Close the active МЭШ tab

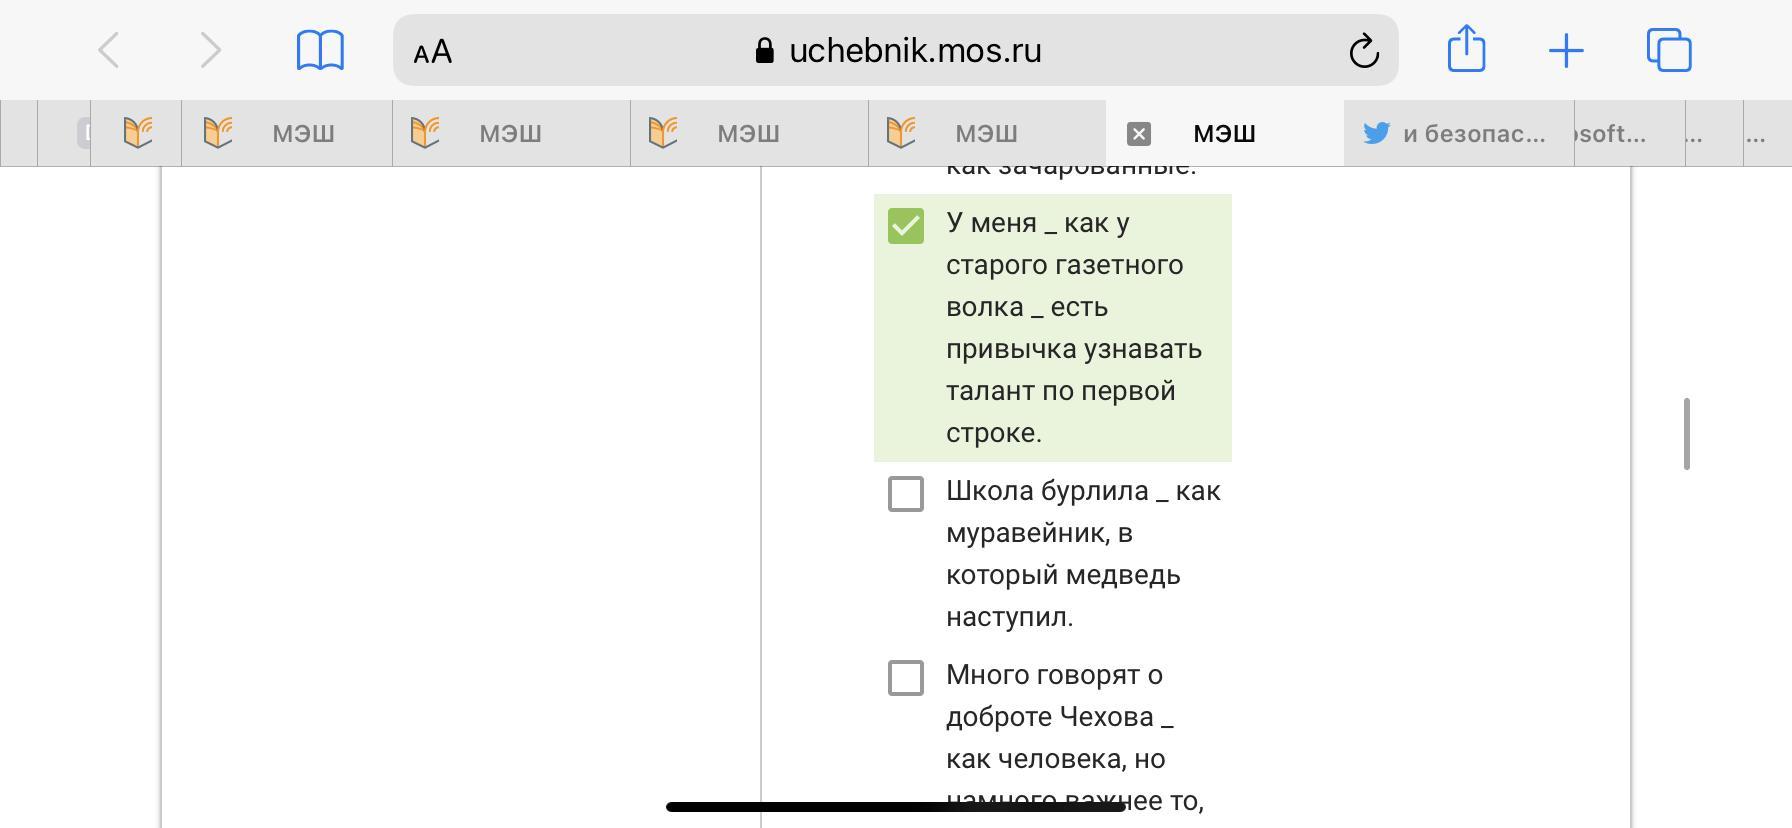coord(1139,134)
